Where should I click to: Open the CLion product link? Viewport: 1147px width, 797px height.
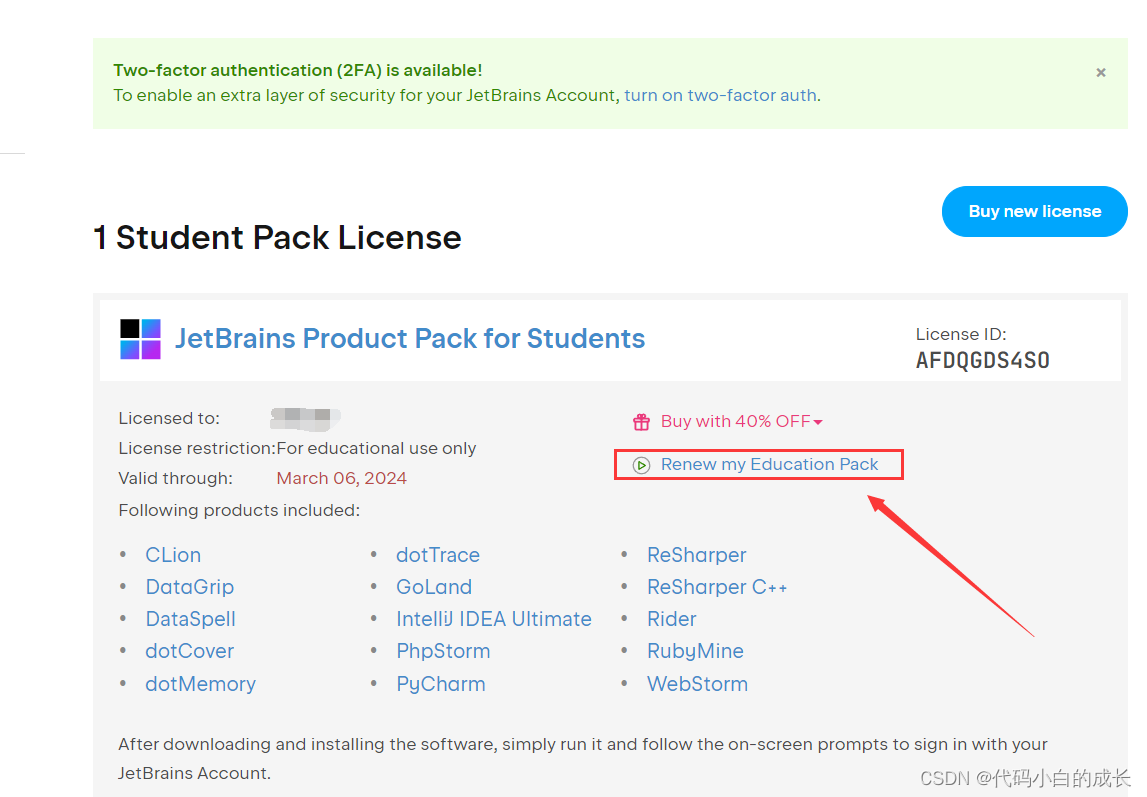click(173, 555)
